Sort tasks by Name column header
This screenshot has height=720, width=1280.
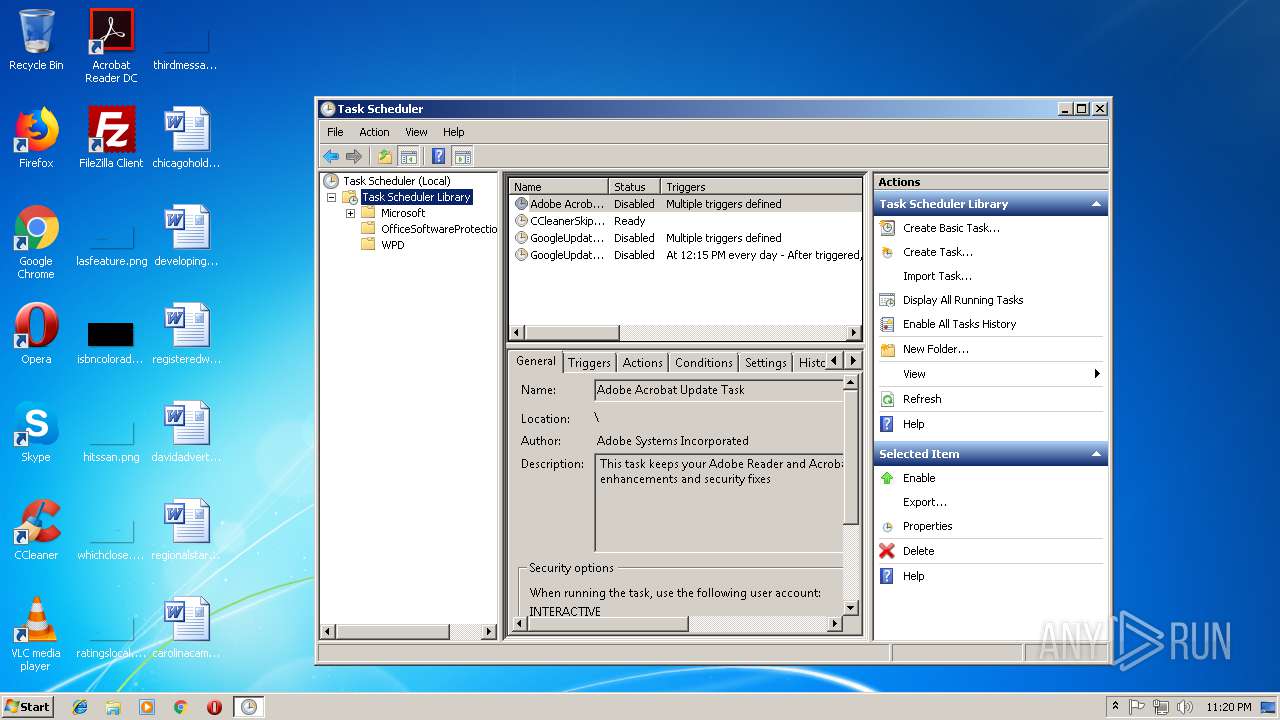click(x=558, y=187)
